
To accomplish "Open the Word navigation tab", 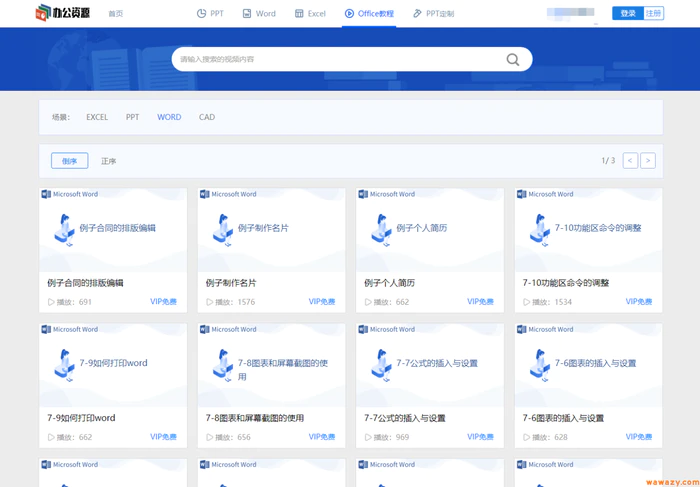I will tap(259, 14).
